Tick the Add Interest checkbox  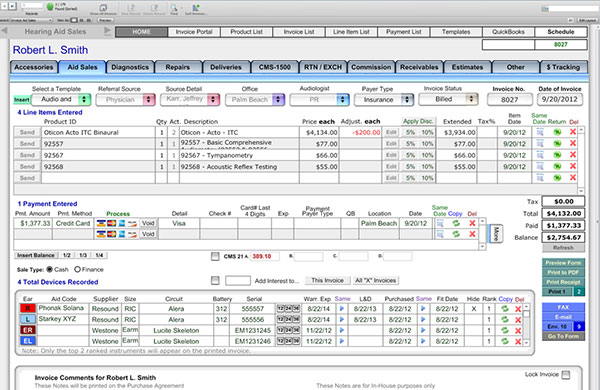215,281
